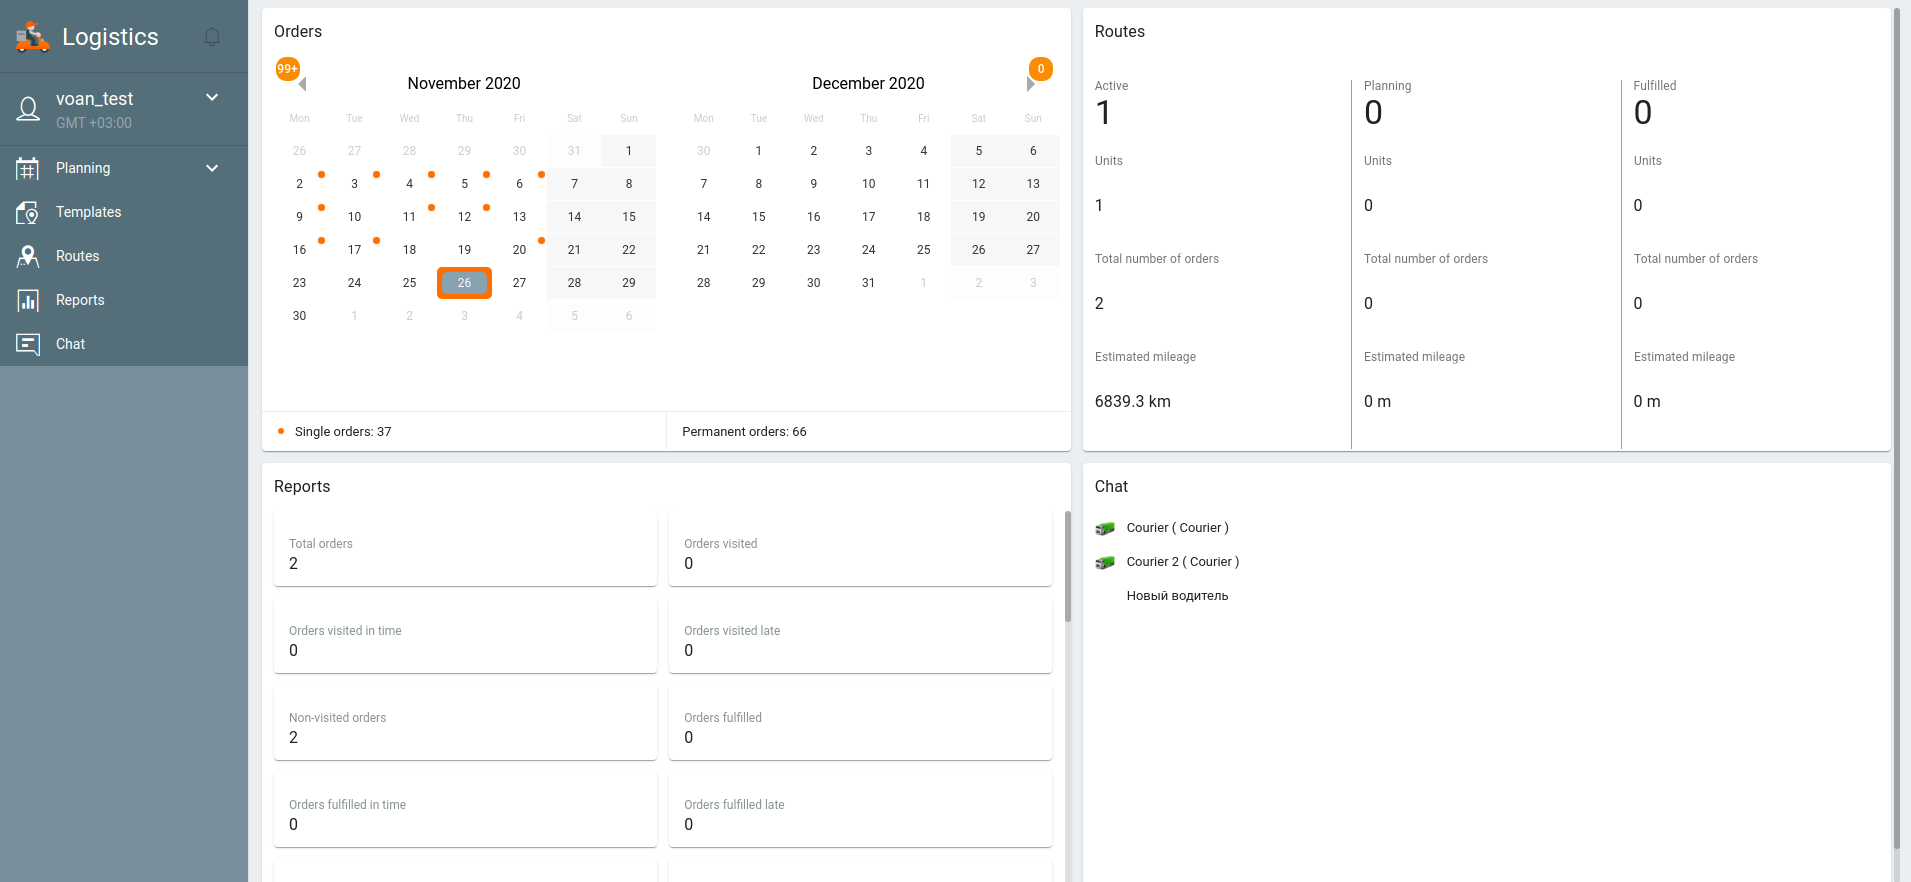Screen dimensions: 1911x882
Task: Open chat with Новый водитель
Action: [1177, 596]
